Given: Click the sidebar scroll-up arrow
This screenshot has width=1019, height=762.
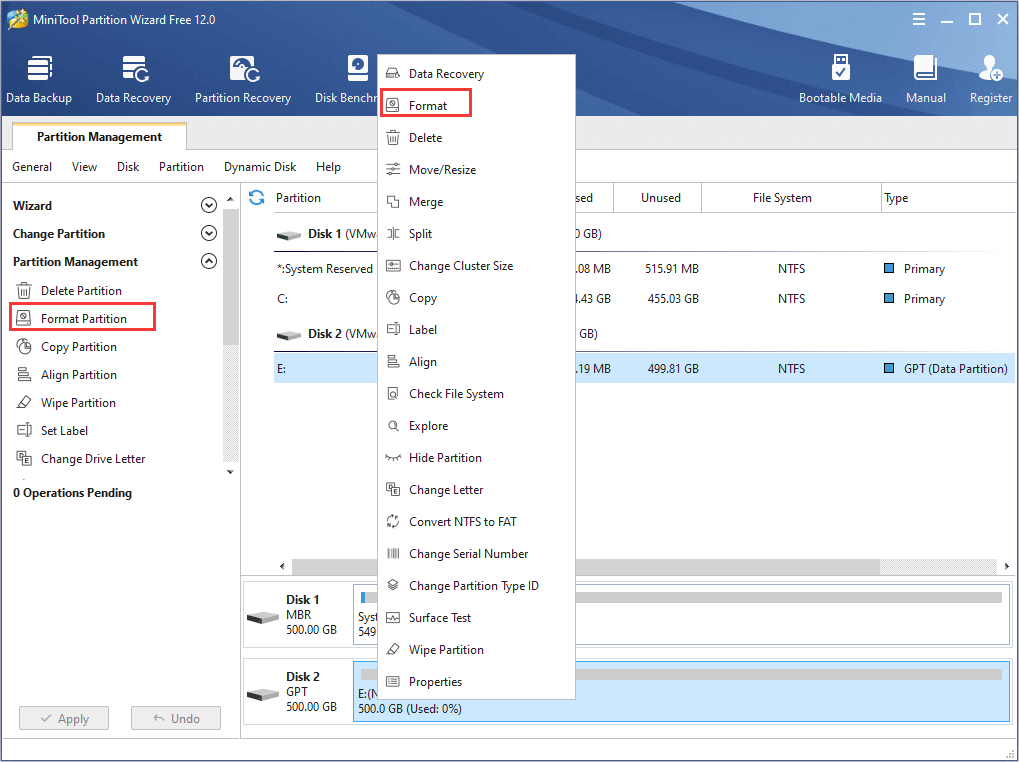Looking at the screenshot, I should pyautogui.click(x=230, y=199).
